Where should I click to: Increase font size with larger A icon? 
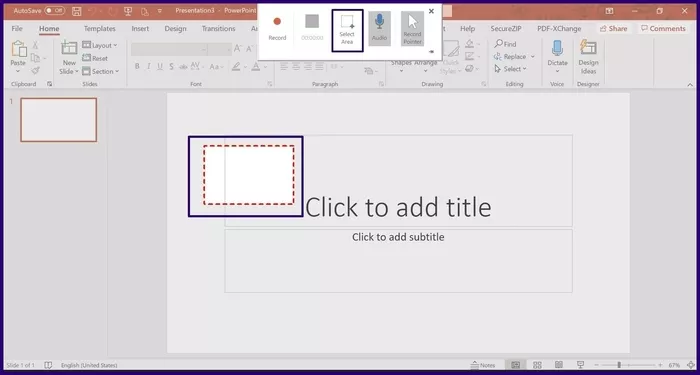[238, 49]
